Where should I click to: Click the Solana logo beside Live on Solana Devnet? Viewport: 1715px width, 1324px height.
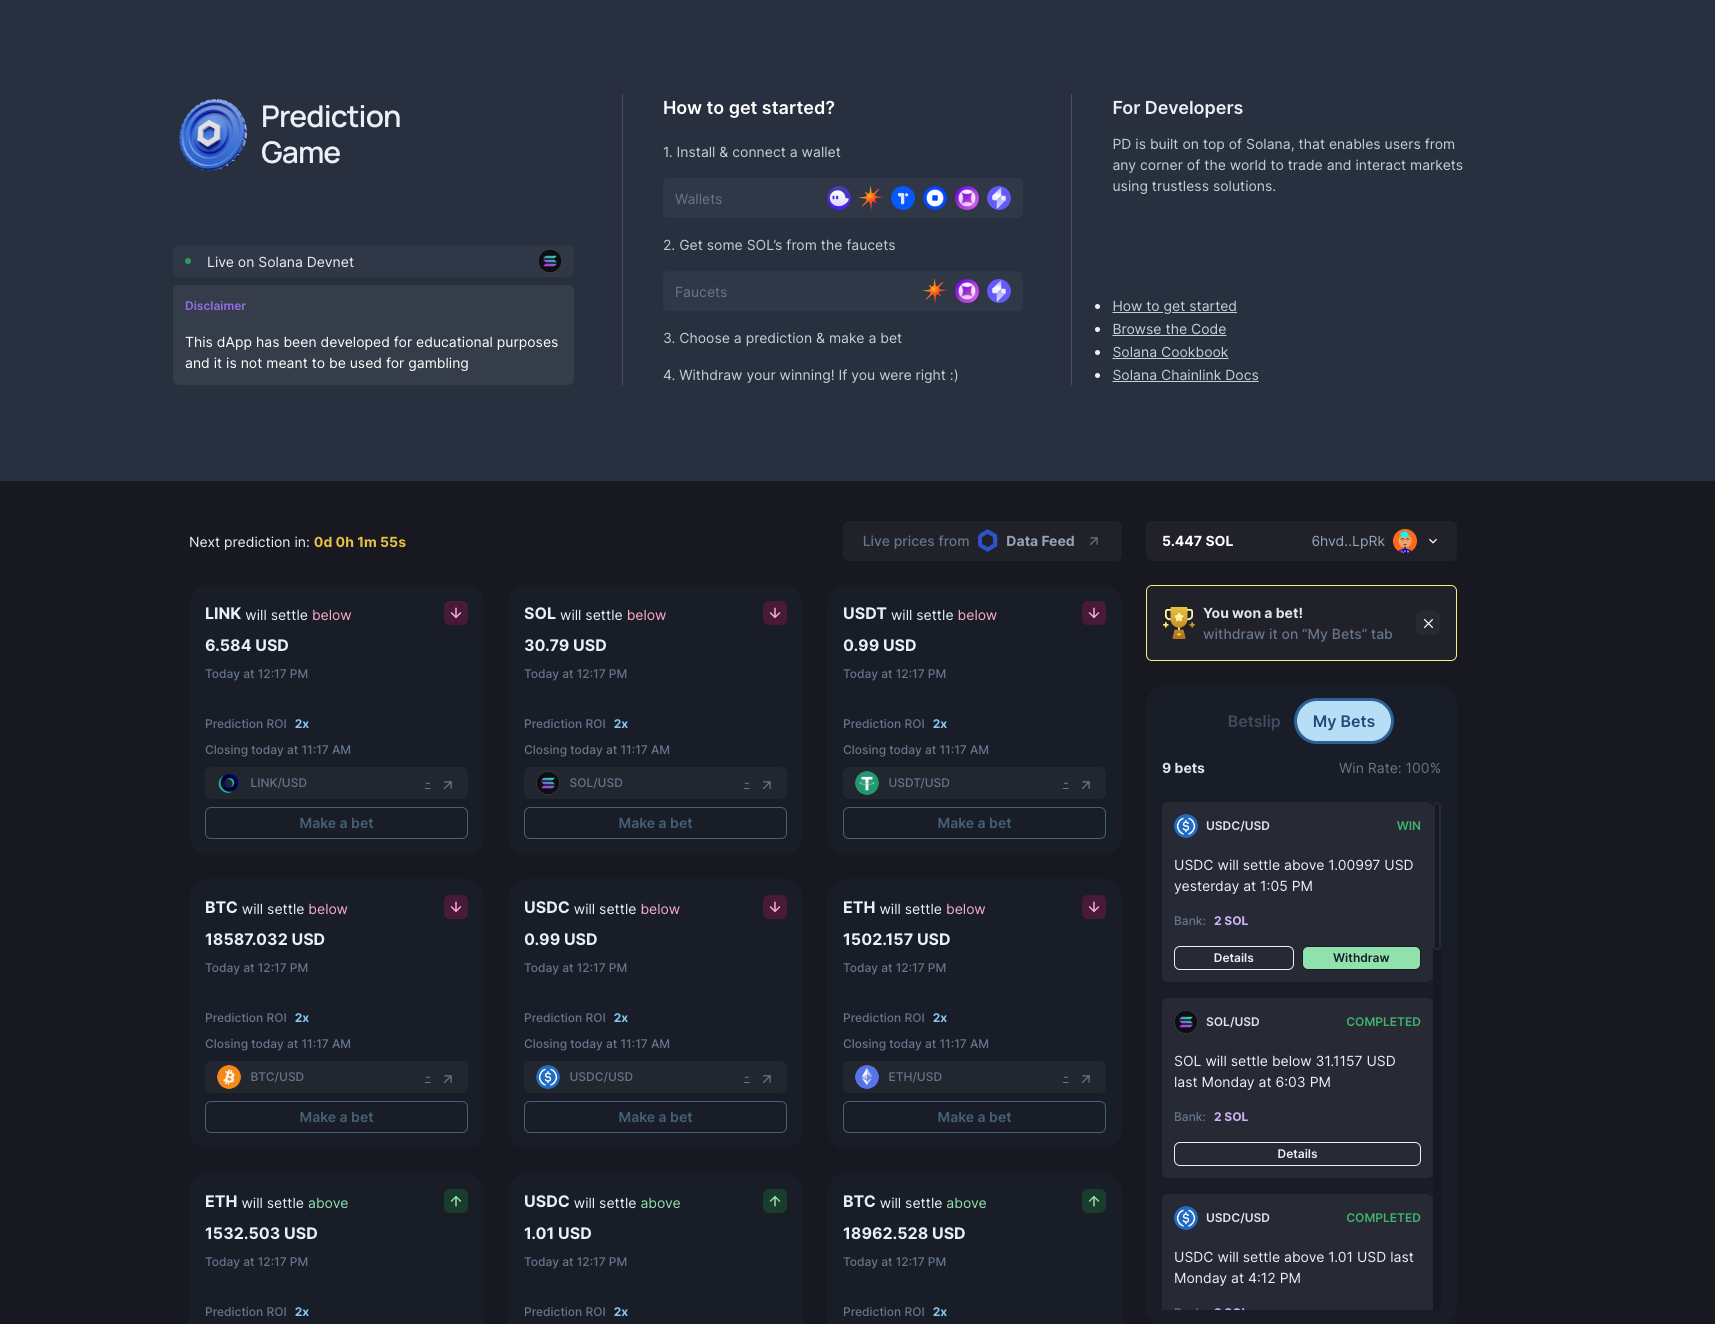[550, 261]
